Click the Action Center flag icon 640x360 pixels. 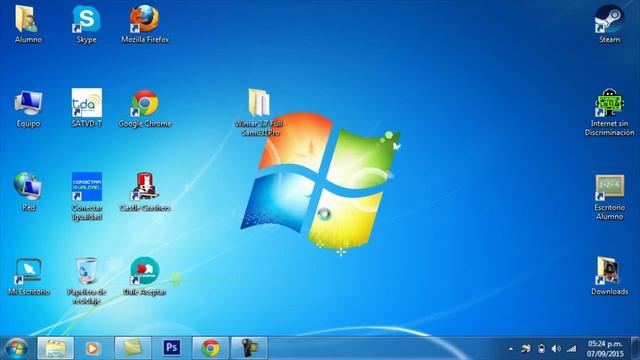526,349
